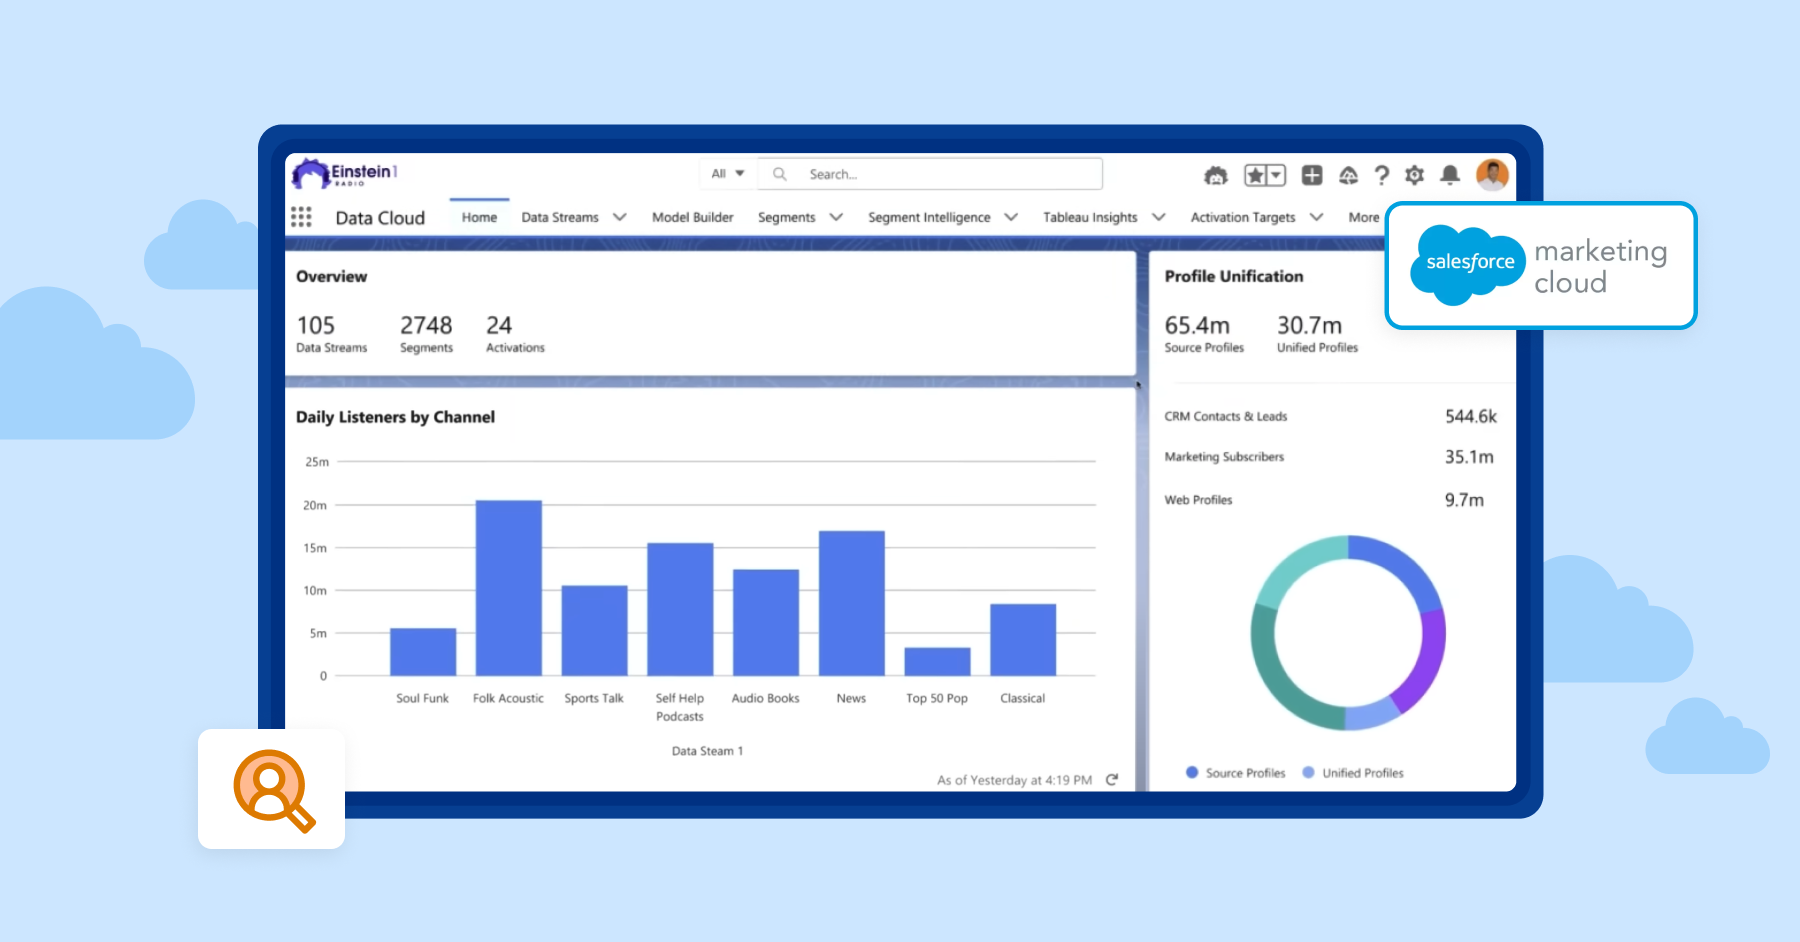Image resolution: width=1800 pixels, height=942 pixels.
Task: Click the Web Profiles row label
Action: click(x=1198, y=500)
